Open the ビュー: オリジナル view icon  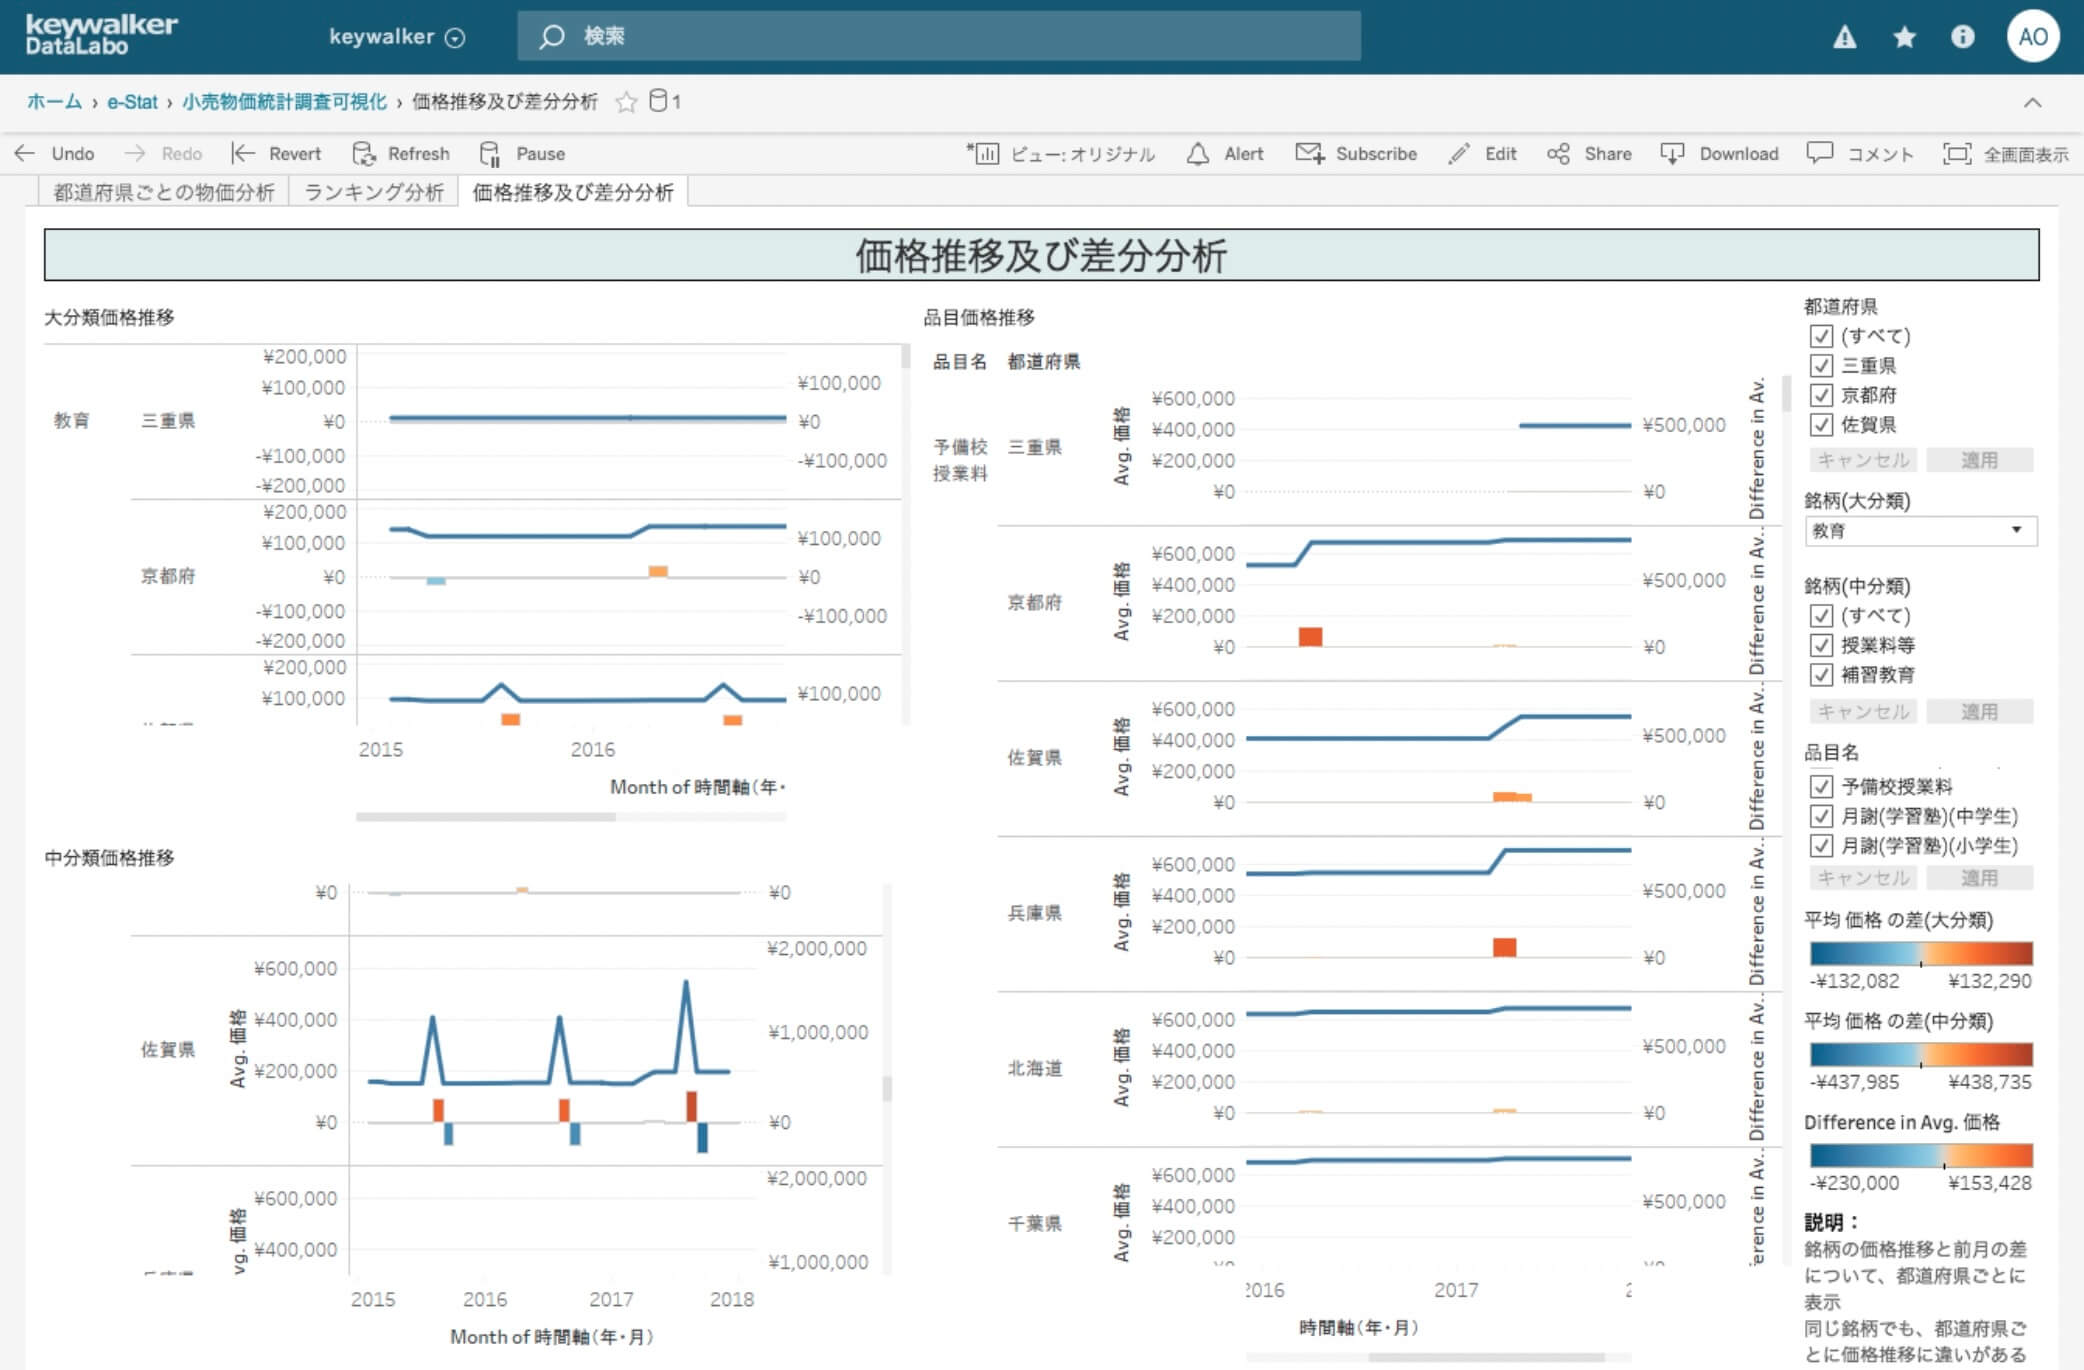(983, 153)
